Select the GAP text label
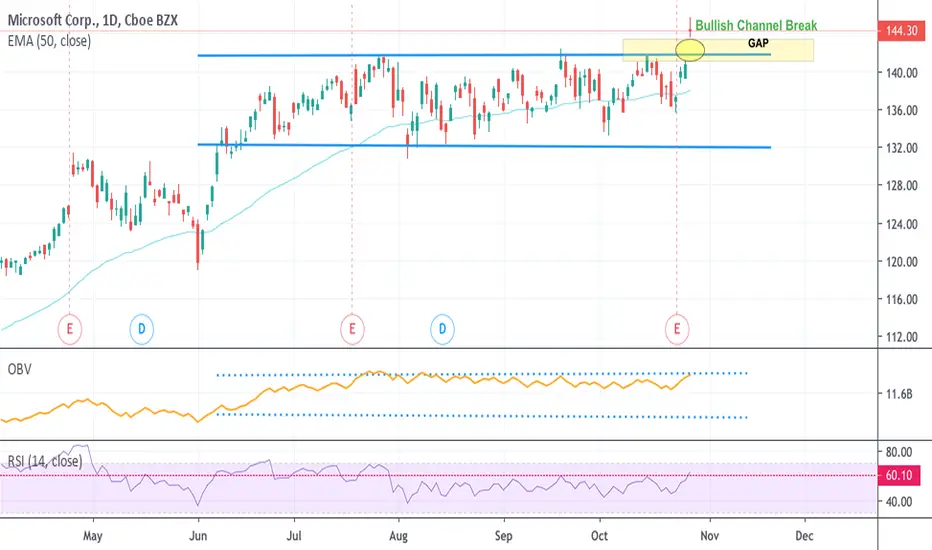This screenshot has height=550, width=932. [x=758, y=43]
